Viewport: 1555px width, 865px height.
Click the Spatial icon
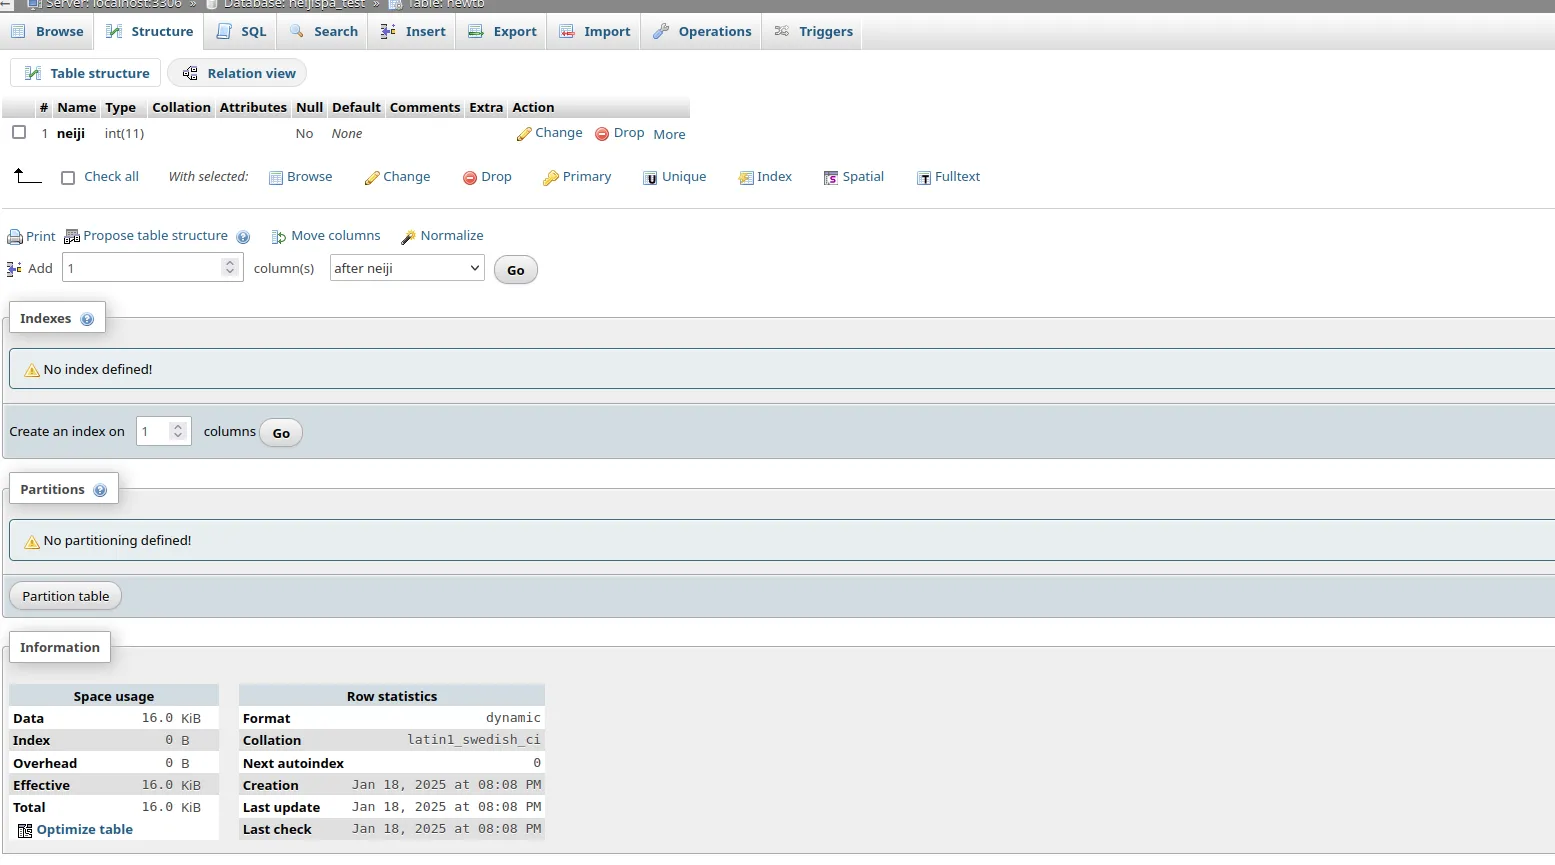point(831,178)
